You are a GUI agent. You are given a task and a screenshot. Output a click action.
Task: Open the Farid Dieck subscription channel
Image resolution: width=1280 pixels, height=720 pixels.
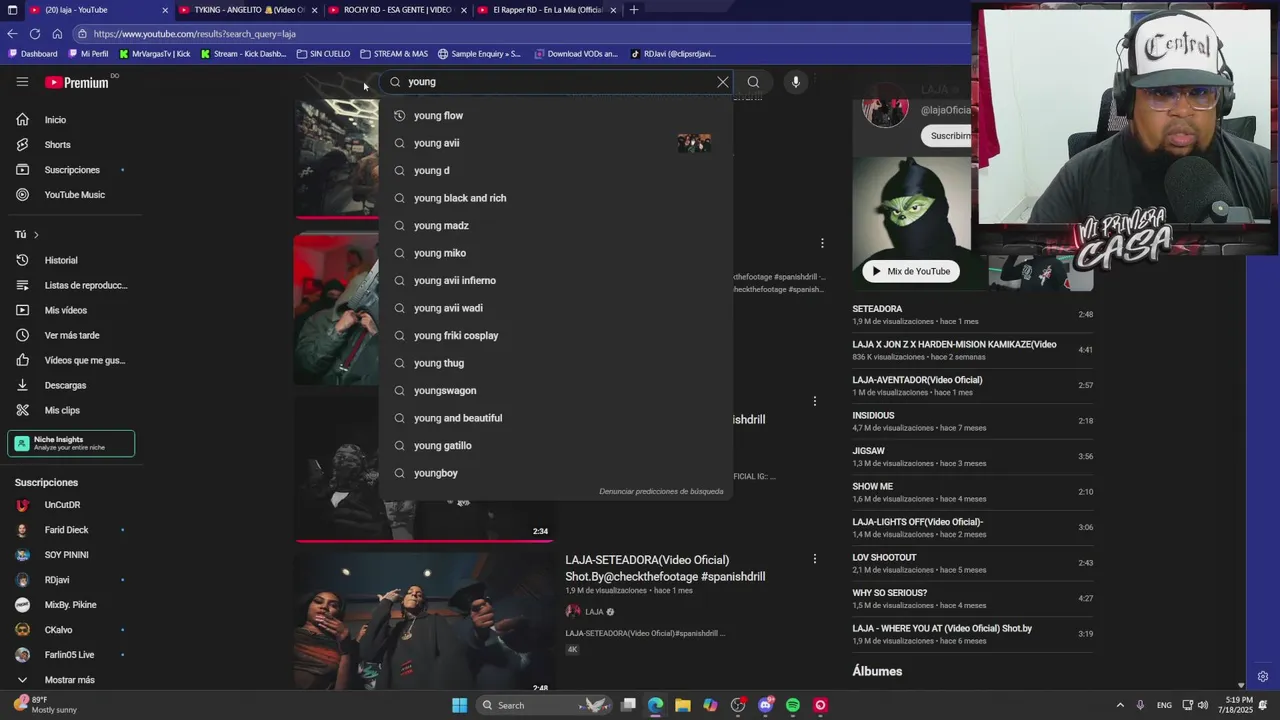tap(68, 530)
